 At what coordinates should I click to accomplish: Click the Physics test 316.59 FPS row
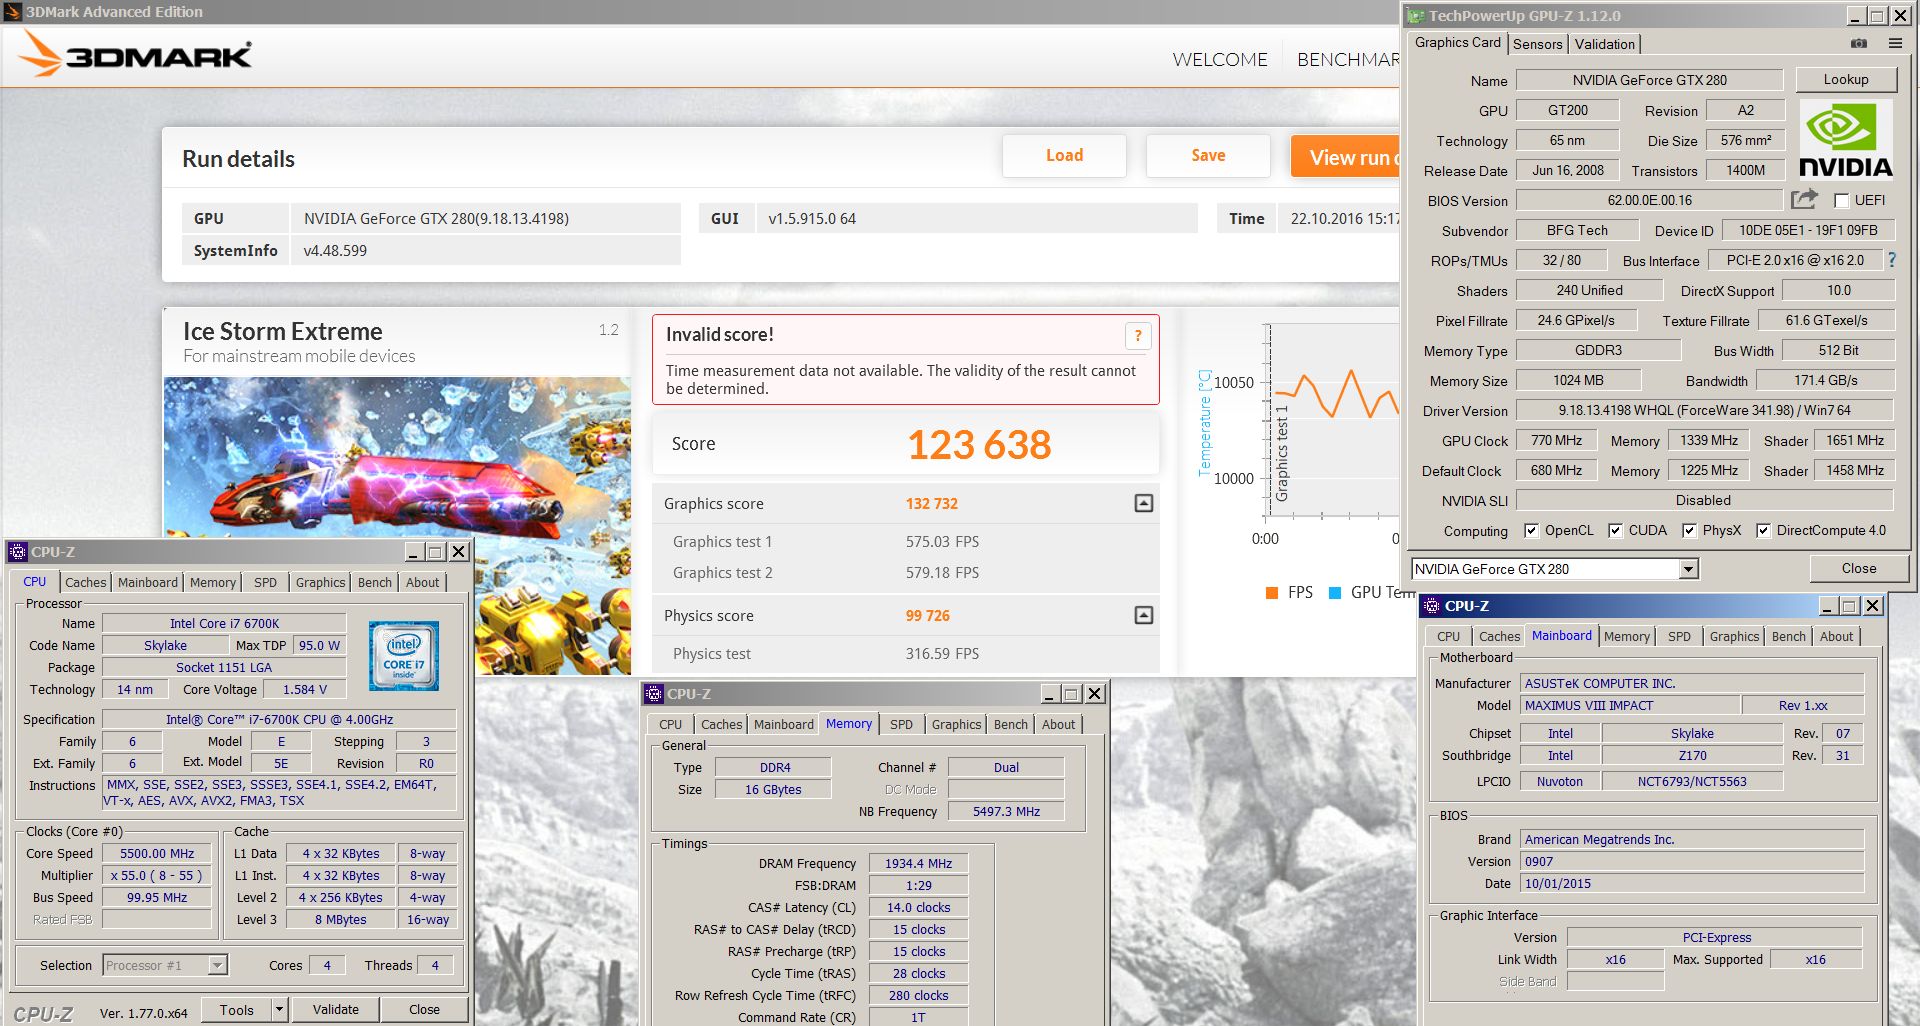[x=906, y=653]
